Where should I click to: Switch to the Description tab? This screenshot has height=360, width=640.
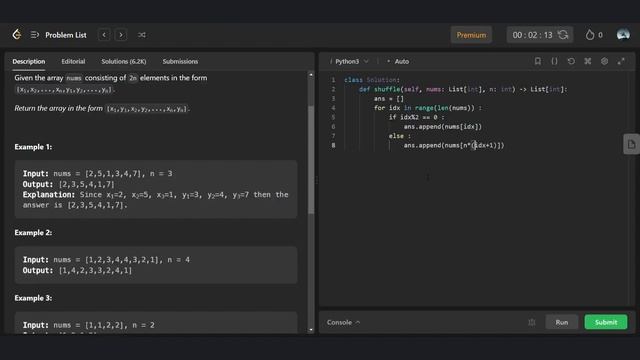pos(29,61)
